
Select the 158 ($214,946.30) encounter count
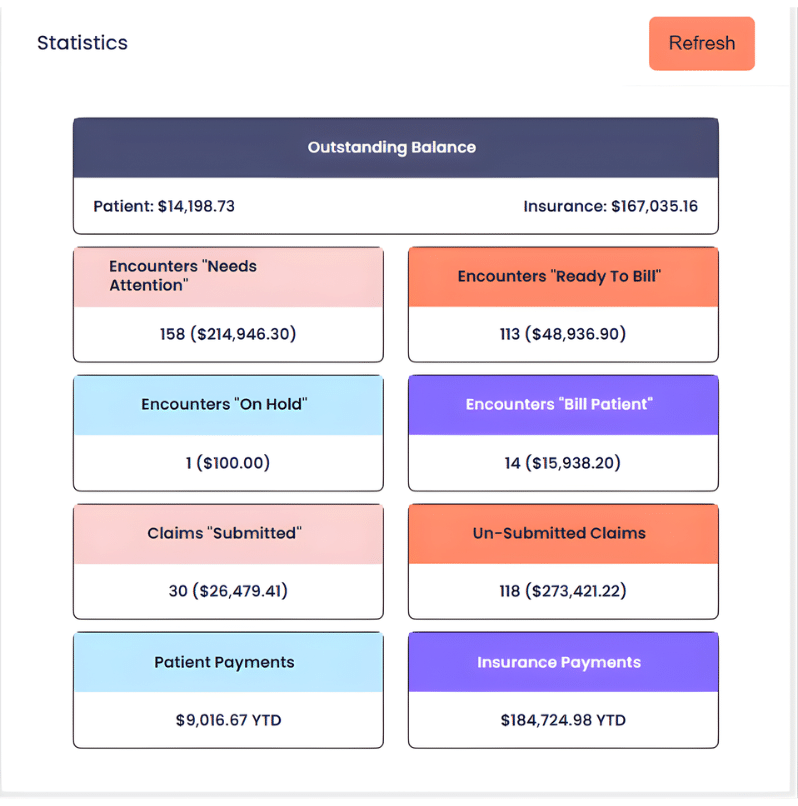[228, 334]
